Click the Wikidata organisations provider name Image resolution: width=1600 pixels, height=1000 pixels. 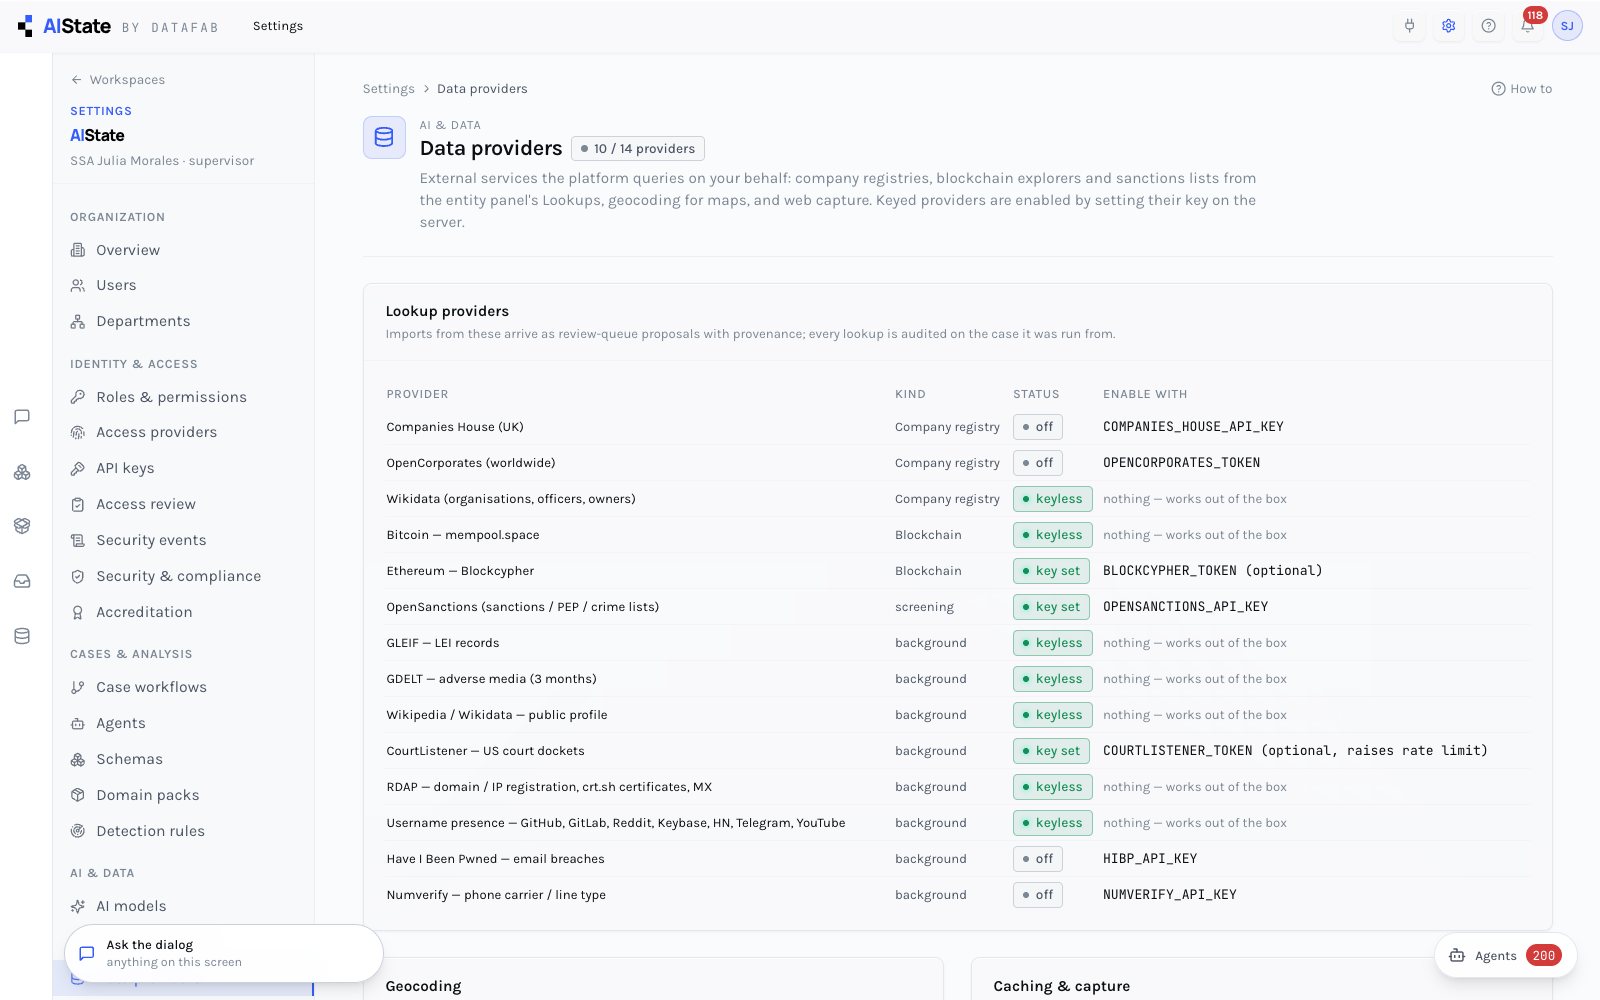tap(510, 499)
